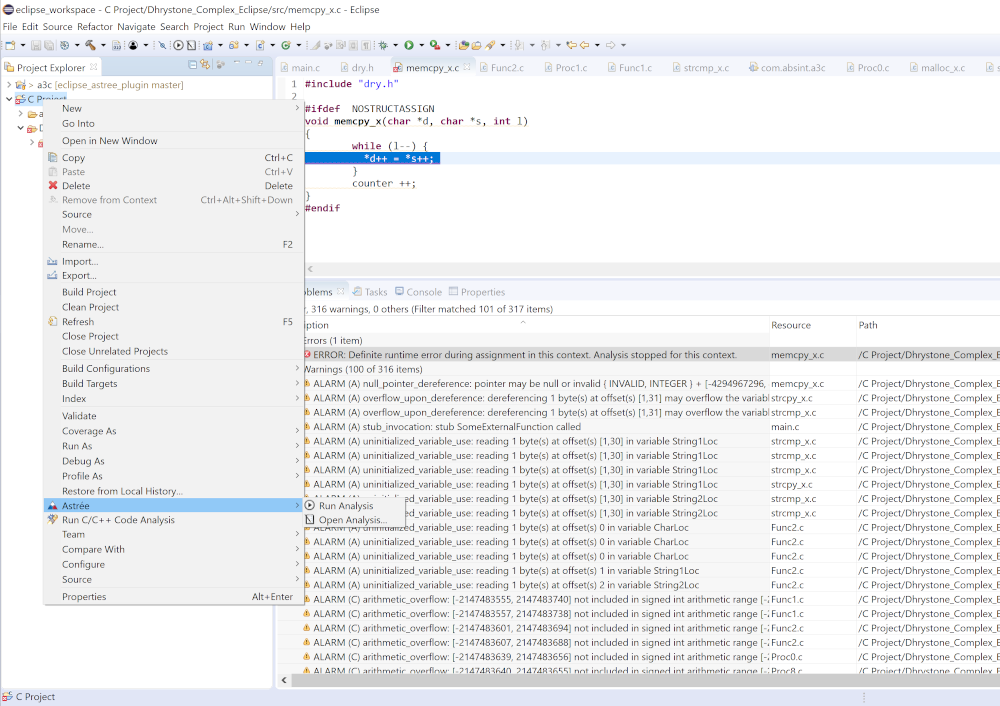This screenshot has width=1000, height=706.
Task: Click the New wizard toolbar icon
Action: click(x=10, y=45)
